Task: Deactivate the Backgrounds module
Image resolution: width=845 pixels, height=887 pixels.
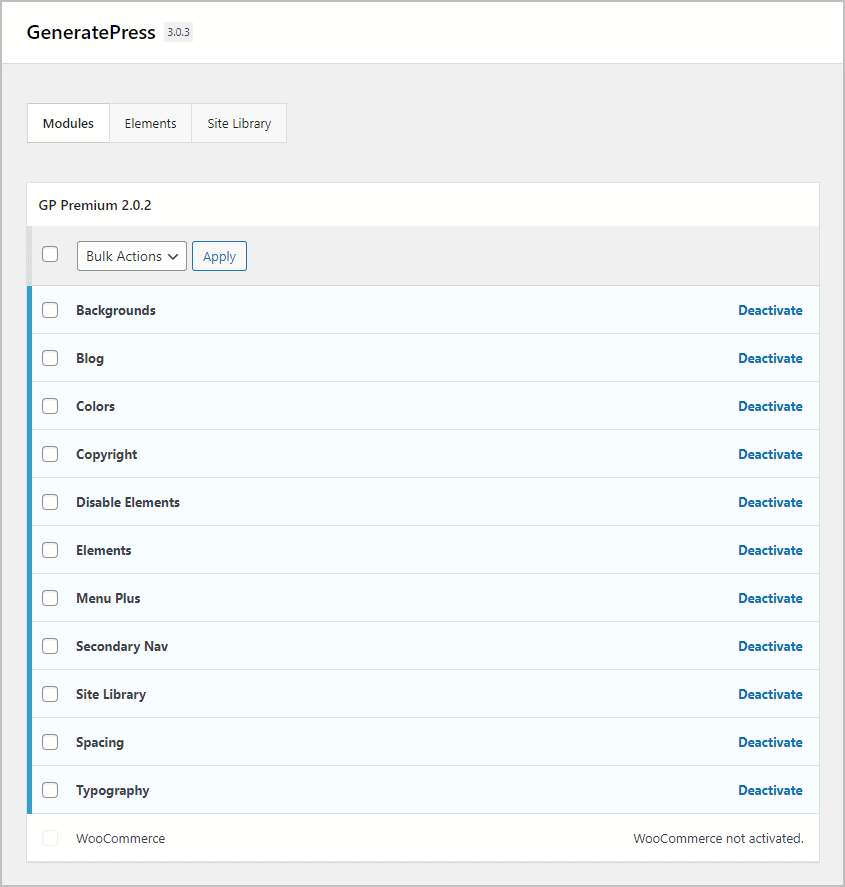Action: (770, 310)
